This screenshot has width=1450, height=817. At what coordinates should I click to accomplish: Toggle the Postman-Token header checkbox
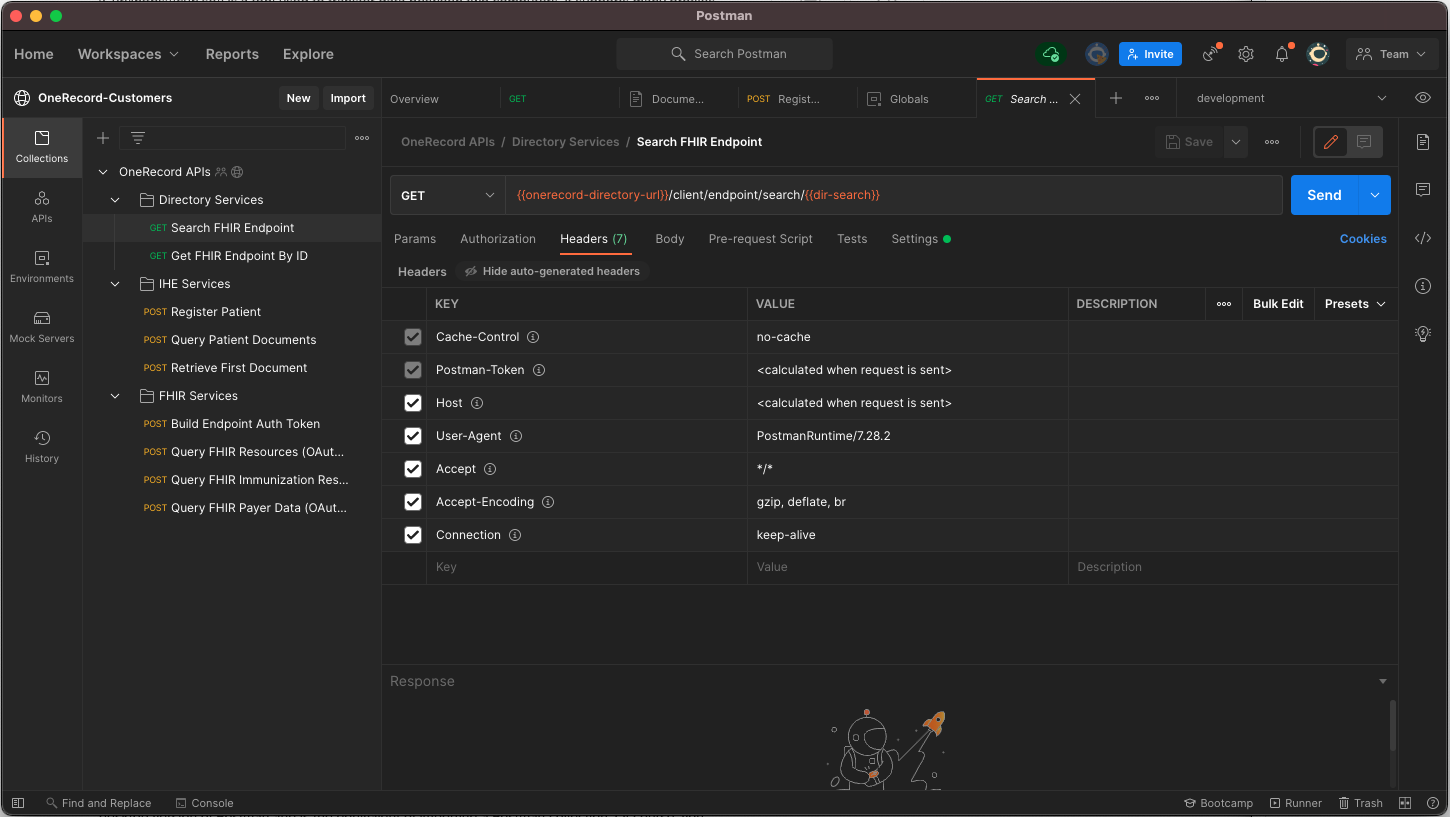pos(413,370)
